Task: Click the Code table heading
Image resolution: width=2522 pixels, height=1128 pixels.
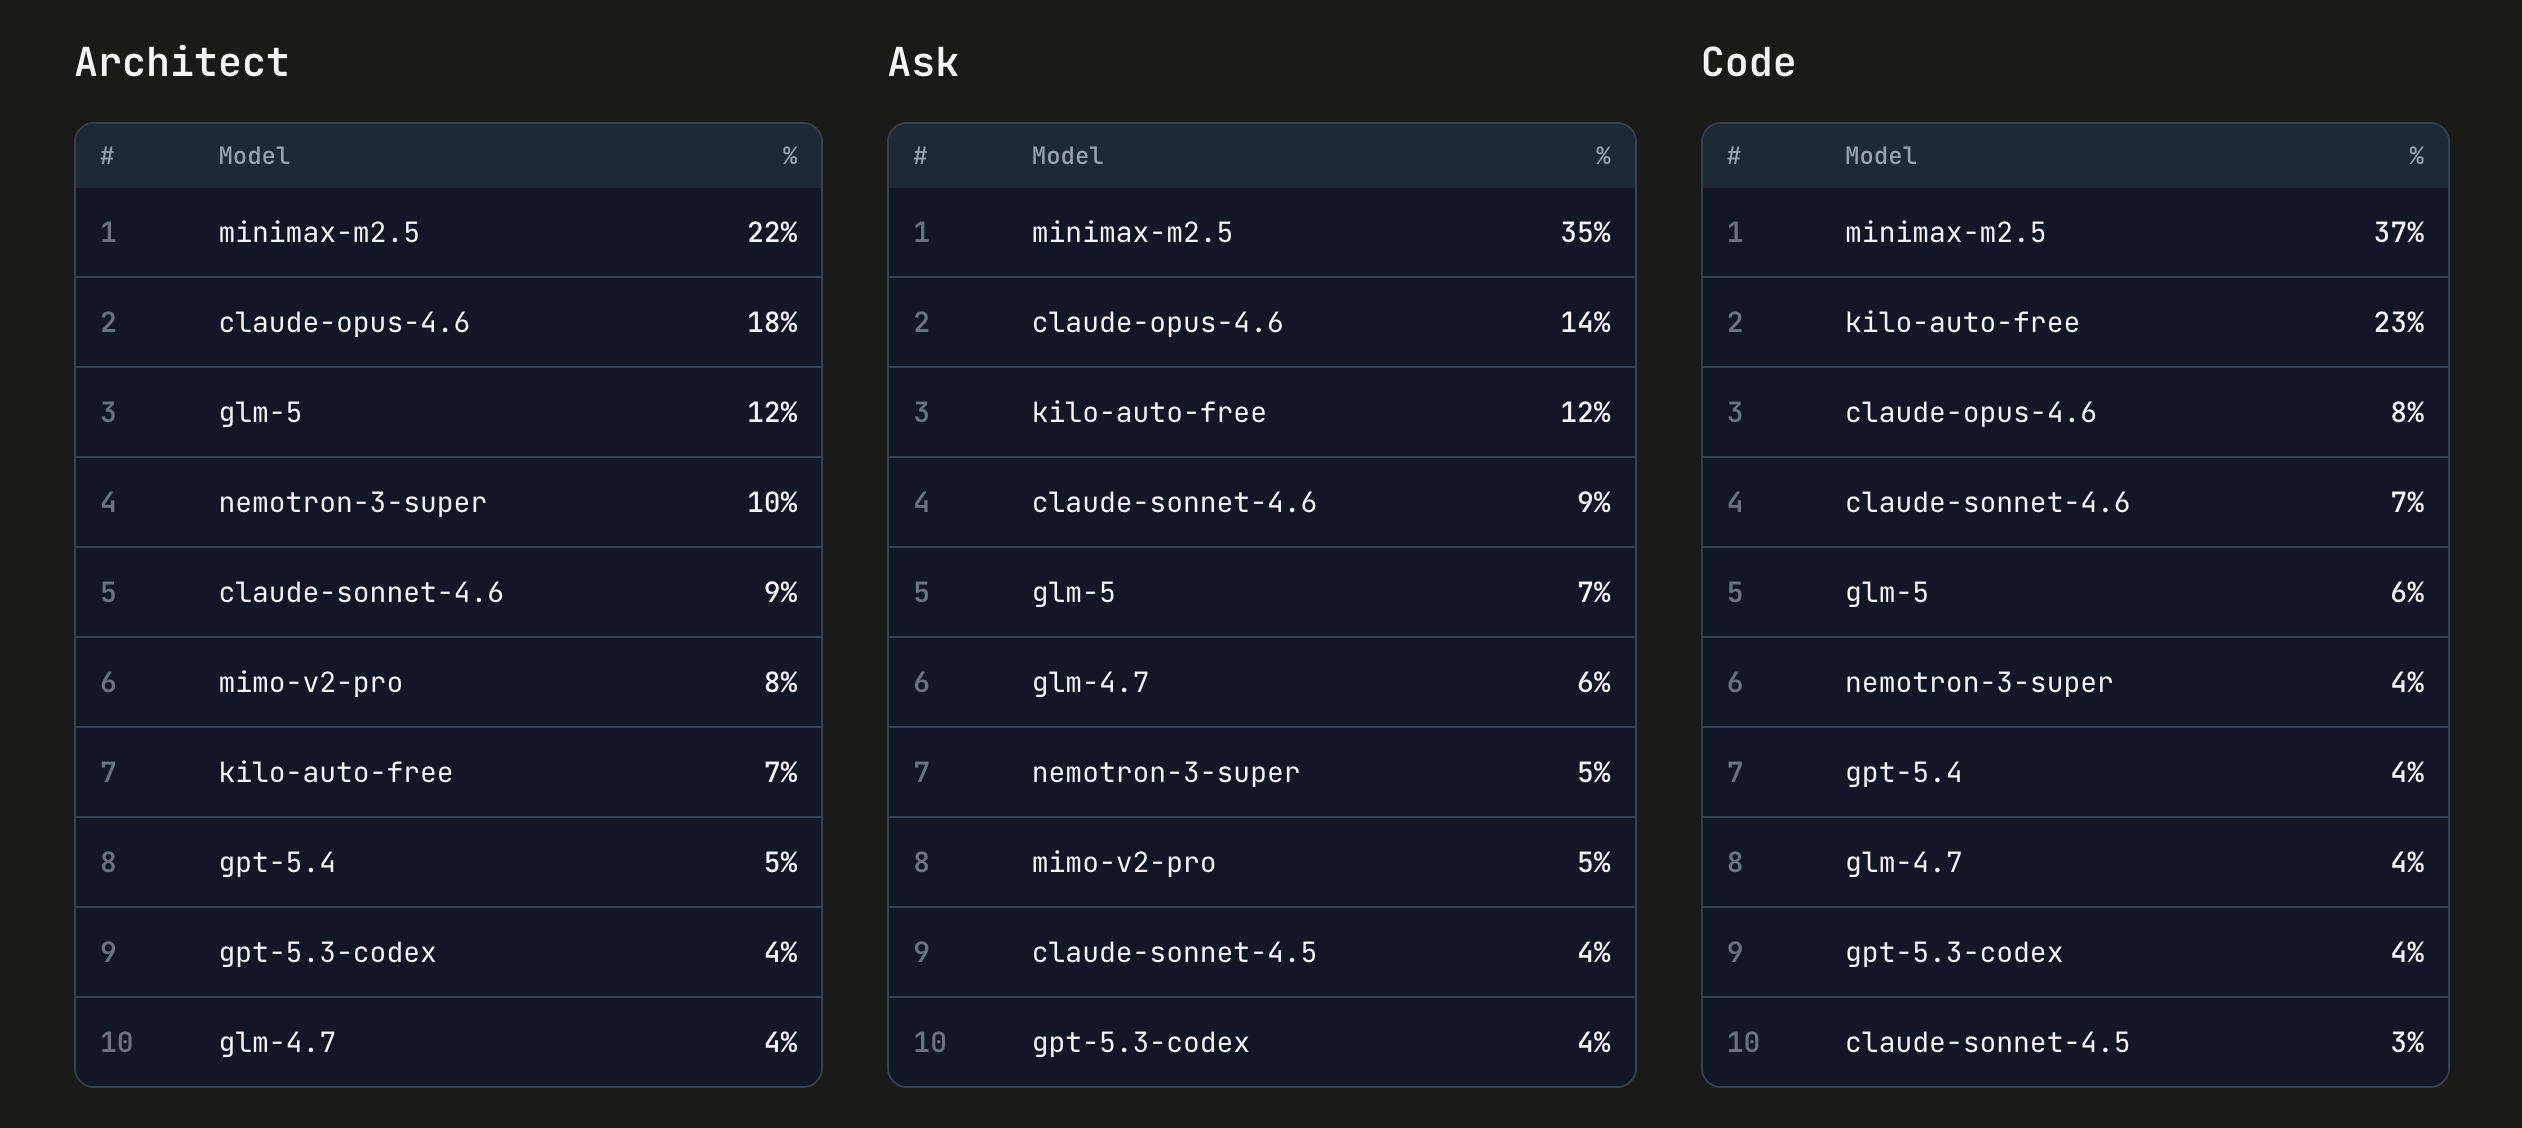Action: click(1748, 63)
